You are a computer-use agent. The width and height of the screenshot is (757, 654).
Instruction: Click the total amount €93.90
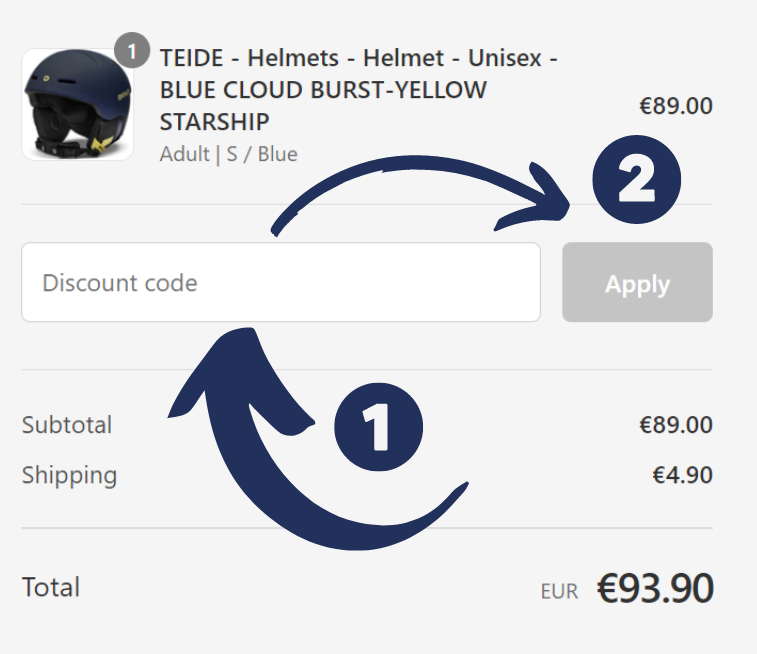click(655, 589)
